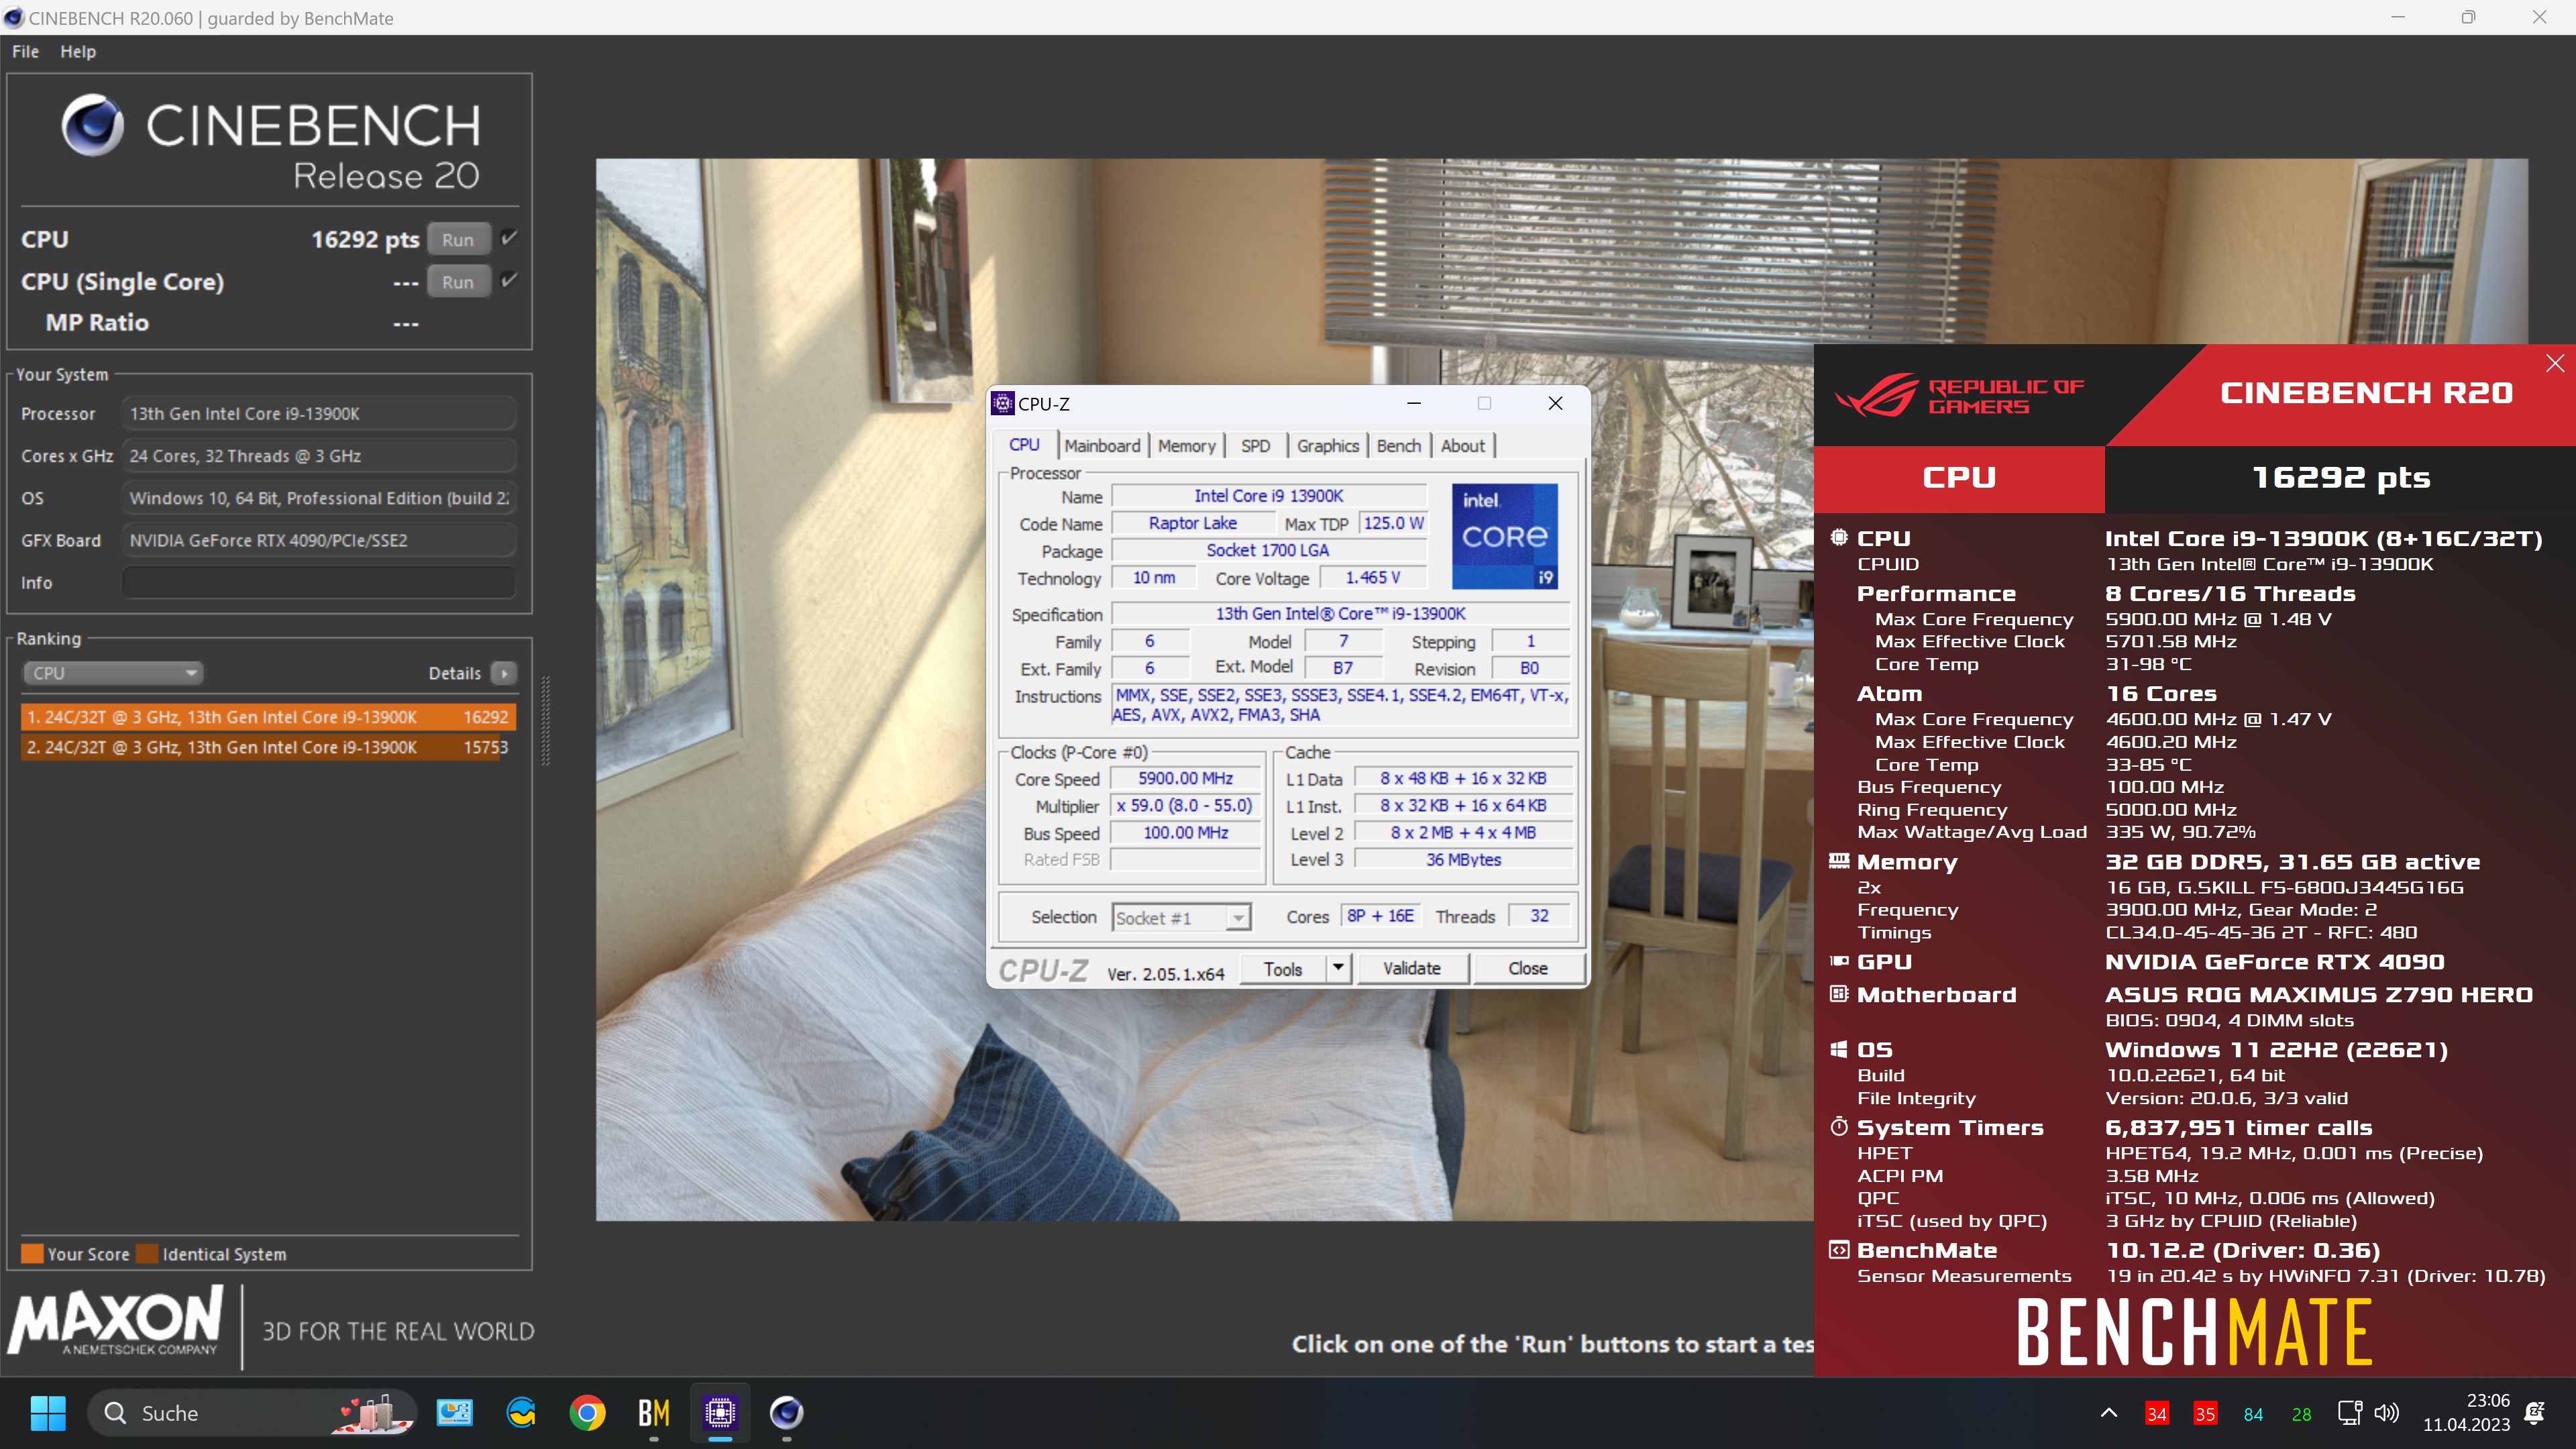This screenshot has height=1449, width=2576.
Task: Show hidden system tray icons
Action: tap(2109, 1413)
